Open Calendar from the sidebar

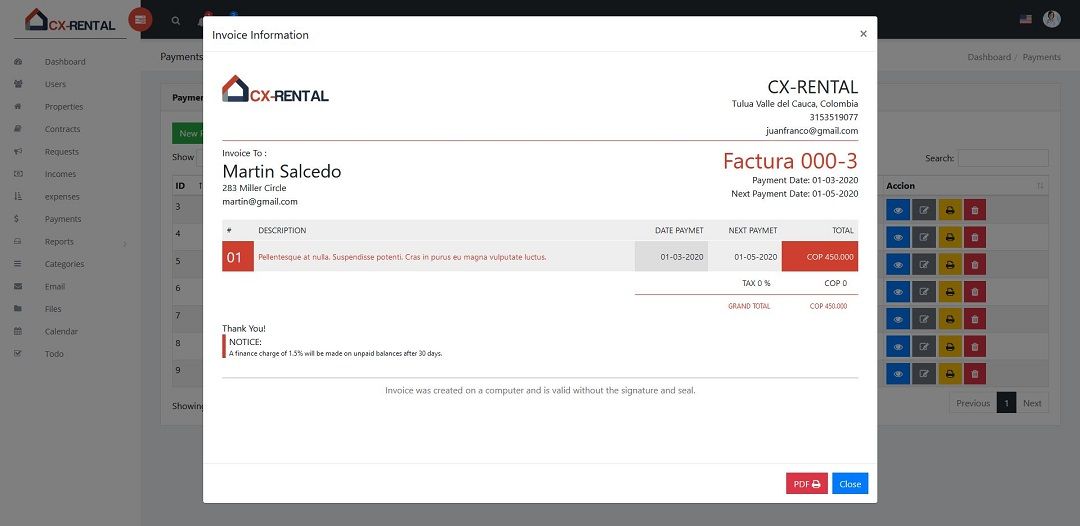(x=61, y=331)
